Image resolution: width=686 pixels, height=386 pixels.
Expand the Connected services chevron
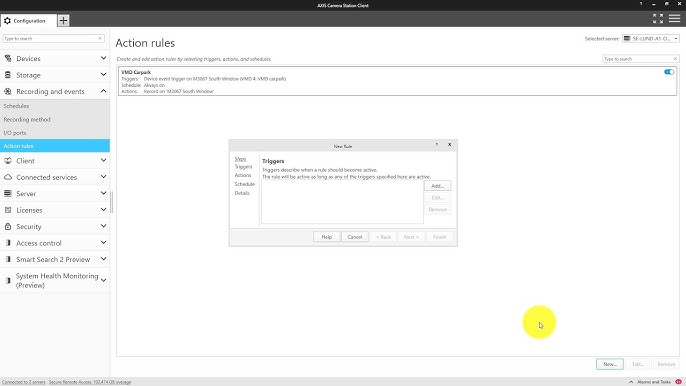click(x=103, y=177)
